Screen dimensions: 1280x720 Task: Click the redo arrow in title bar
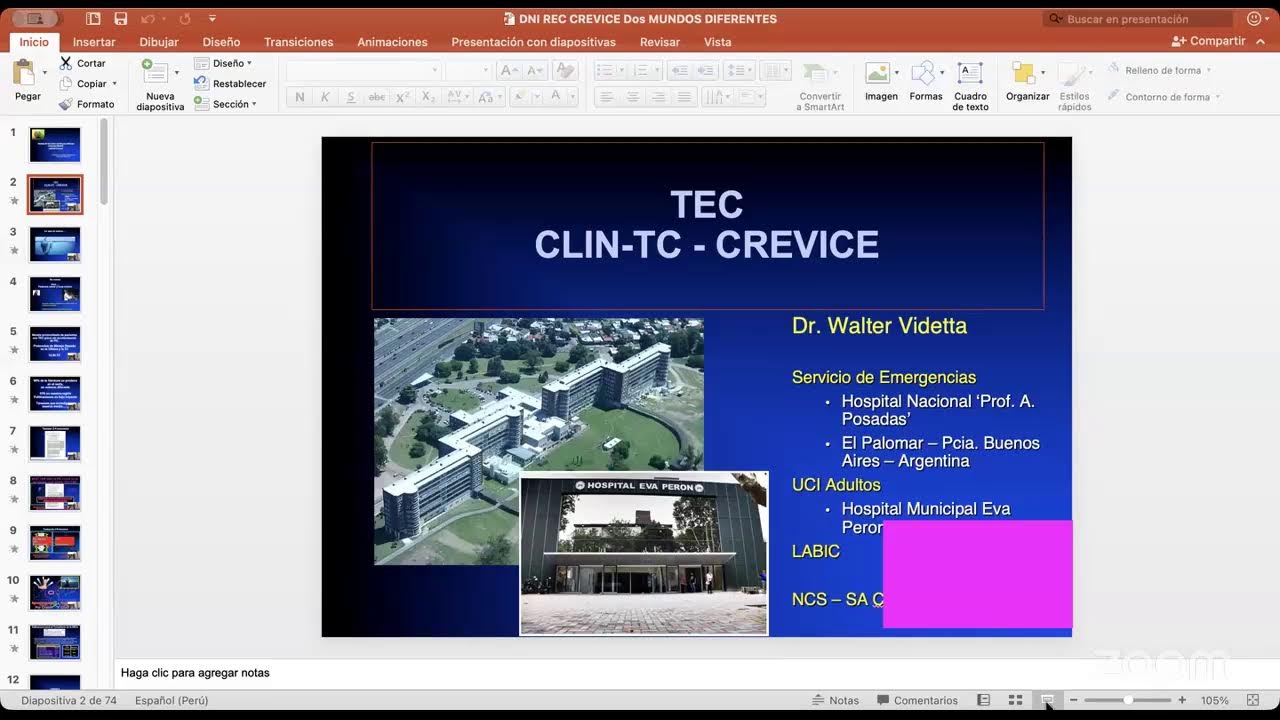(185, 19)
